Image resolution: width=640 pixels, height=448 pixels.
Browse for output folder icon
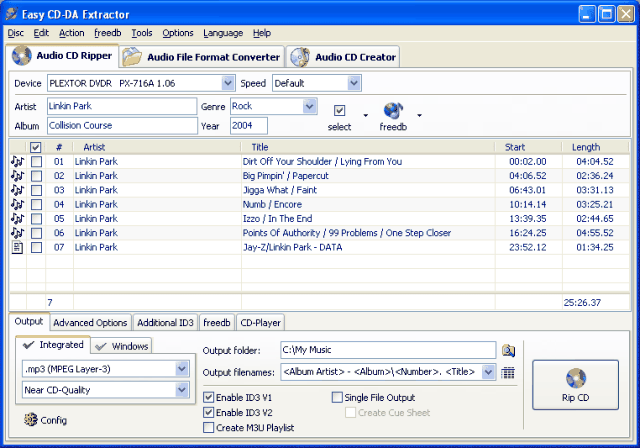[x=508, y=350]
